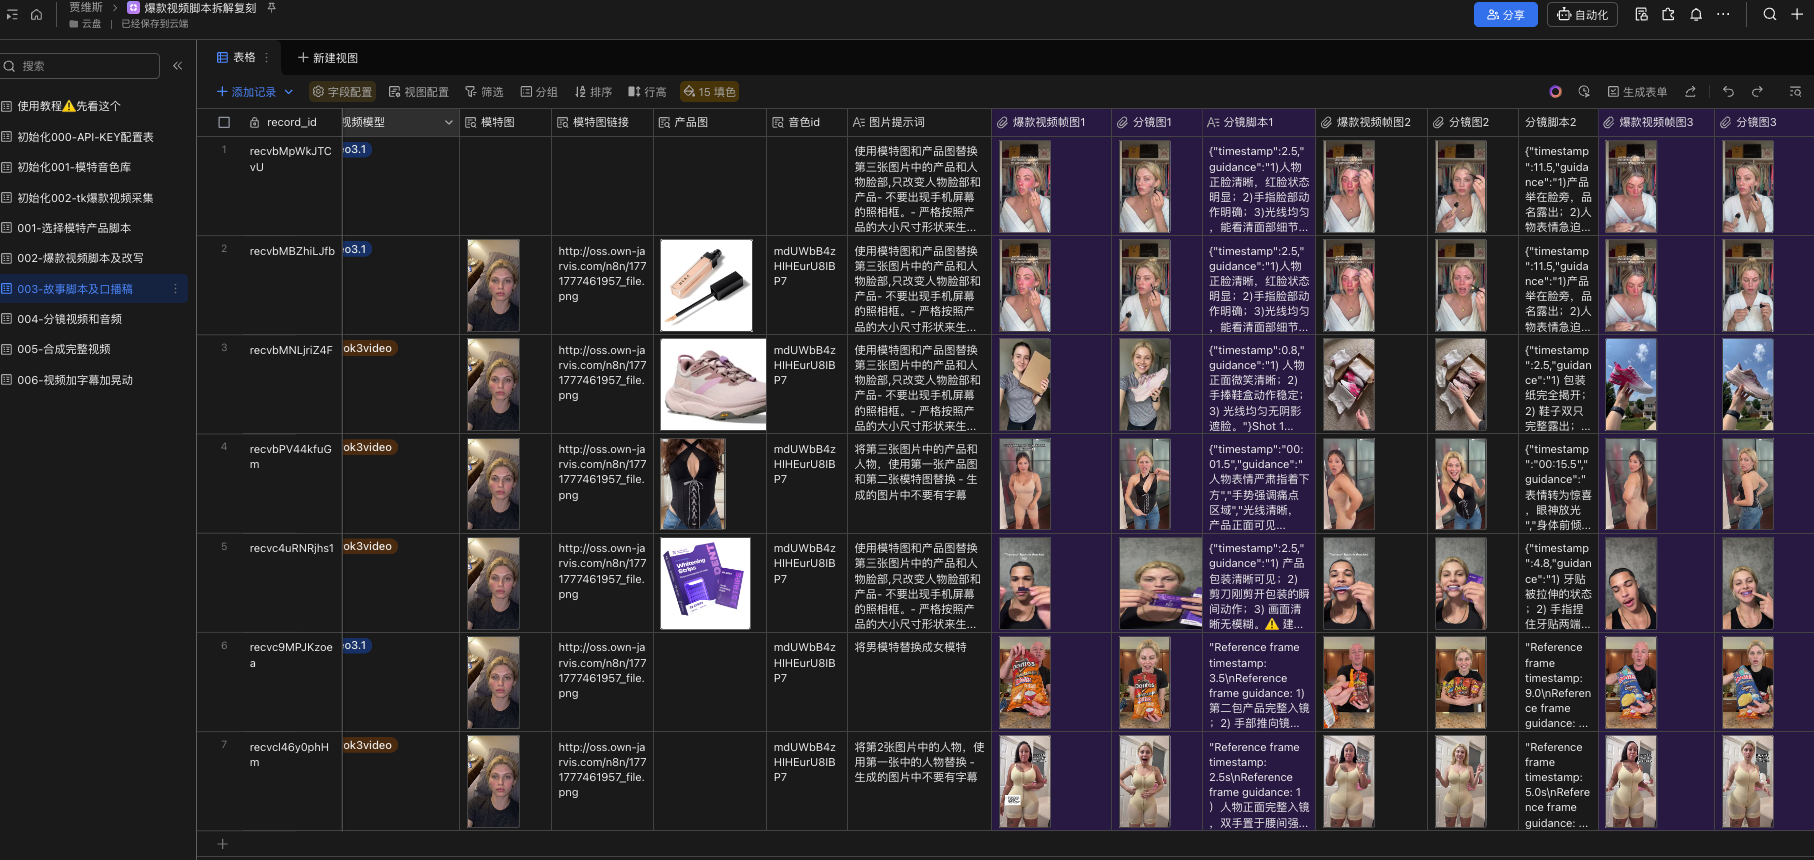Click the blue 分享 share button
This screenshot has height=860, width=1814.
pos(1505,15)
